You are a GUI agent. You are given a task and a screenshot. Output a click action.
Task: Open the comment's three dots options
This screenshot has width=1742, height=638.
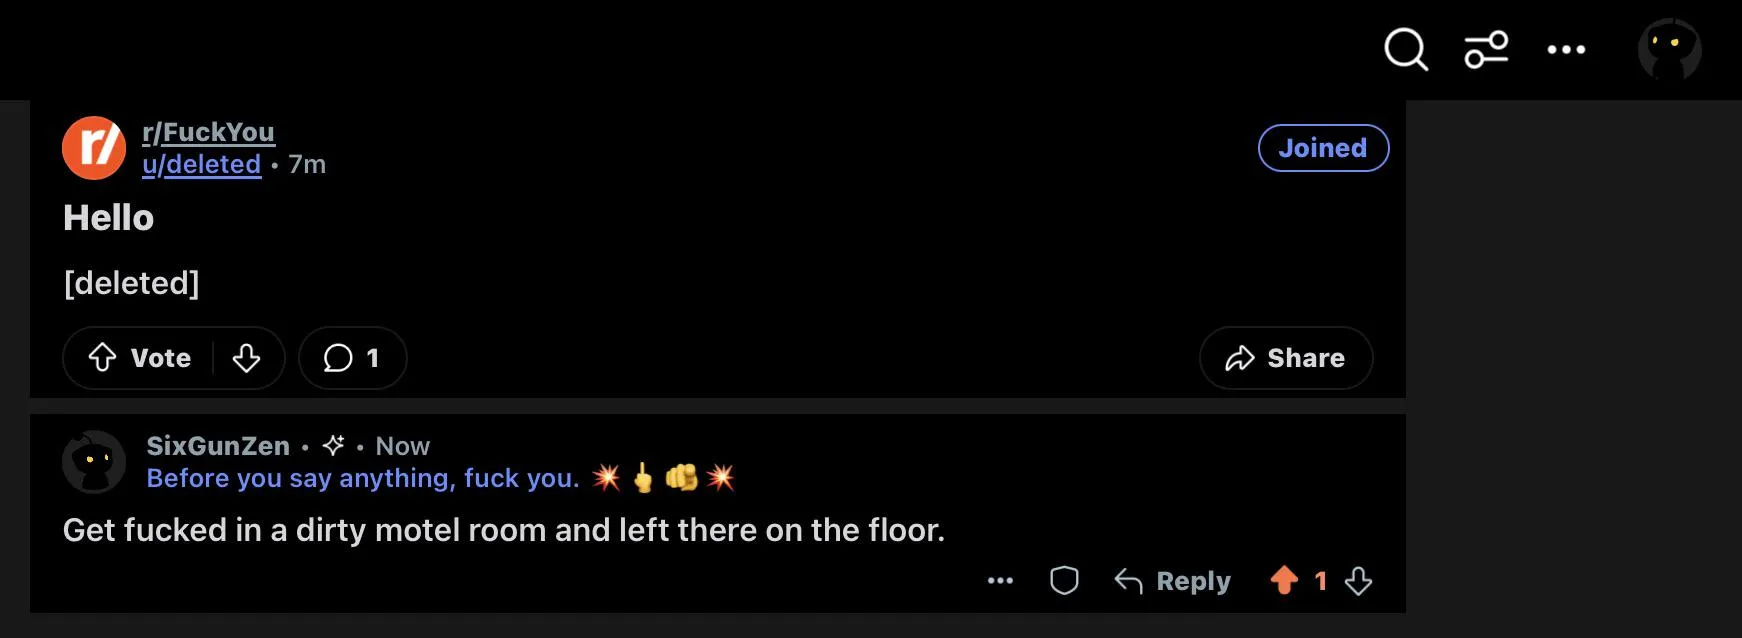point(1000,580)
